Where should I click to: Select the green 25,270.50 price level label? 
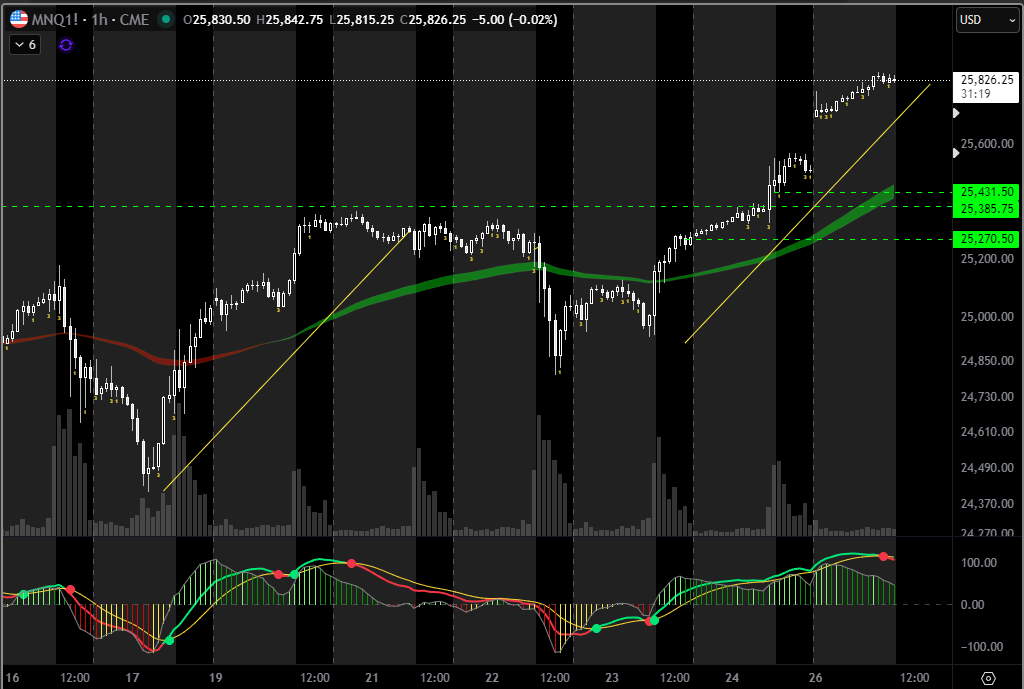pyautogui.click(x=986, y=239)
